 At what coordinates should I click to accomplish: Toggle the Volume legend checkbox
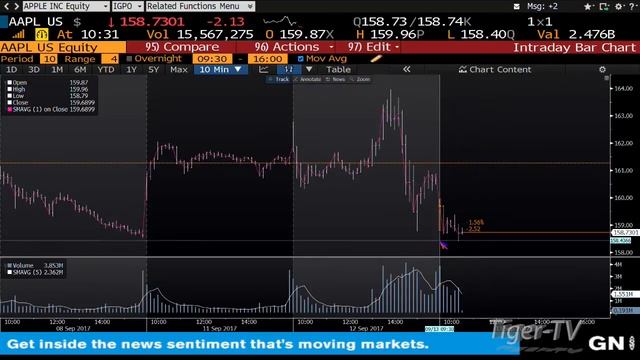click(x=9, y=265)
